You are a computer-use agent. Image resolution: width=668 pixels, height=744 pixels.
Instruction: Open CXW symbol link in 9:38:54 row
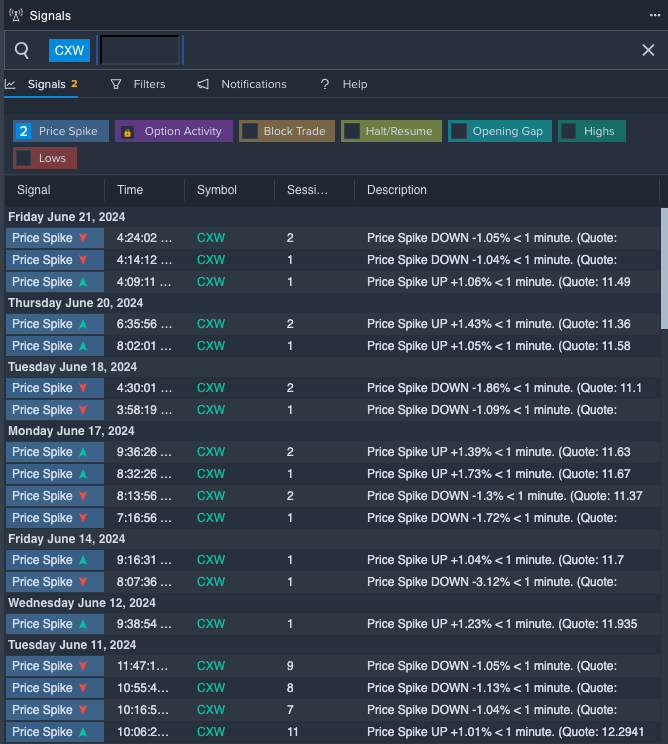pyautogui.click(x=211, y=624)
